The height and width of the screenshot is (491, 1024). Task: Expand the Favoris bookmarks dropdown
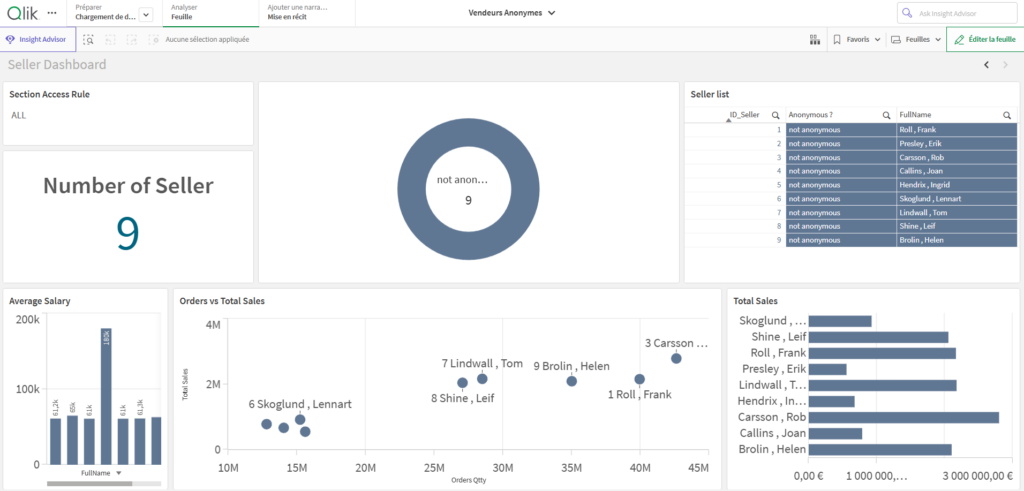(x=856, y=39)
